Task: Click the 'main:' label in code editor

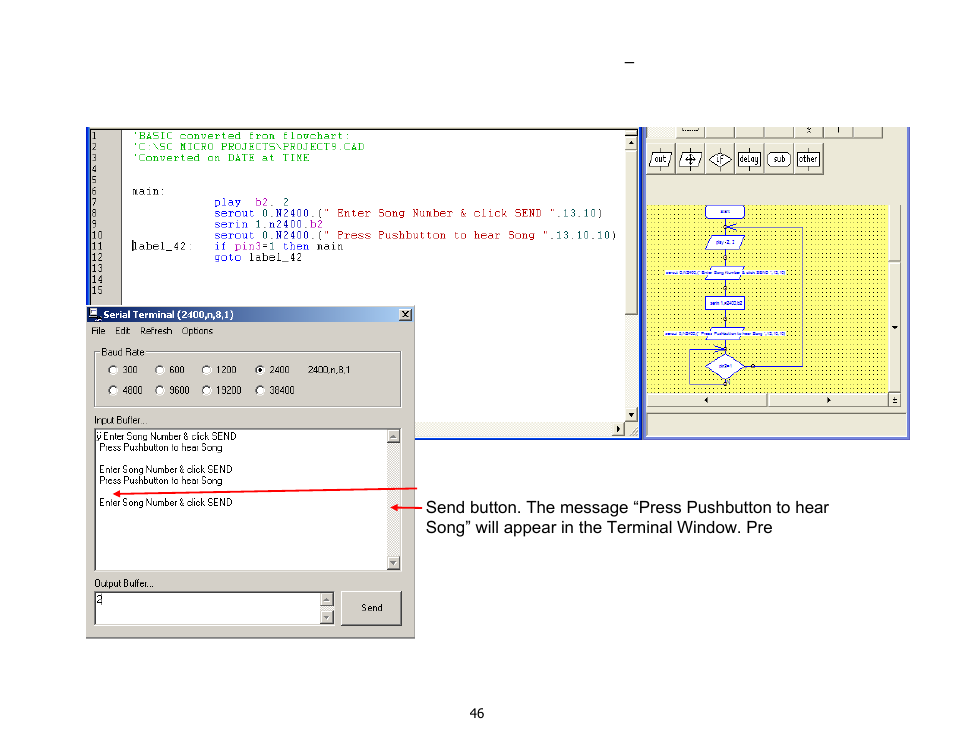Action: [x=148, y=192]
